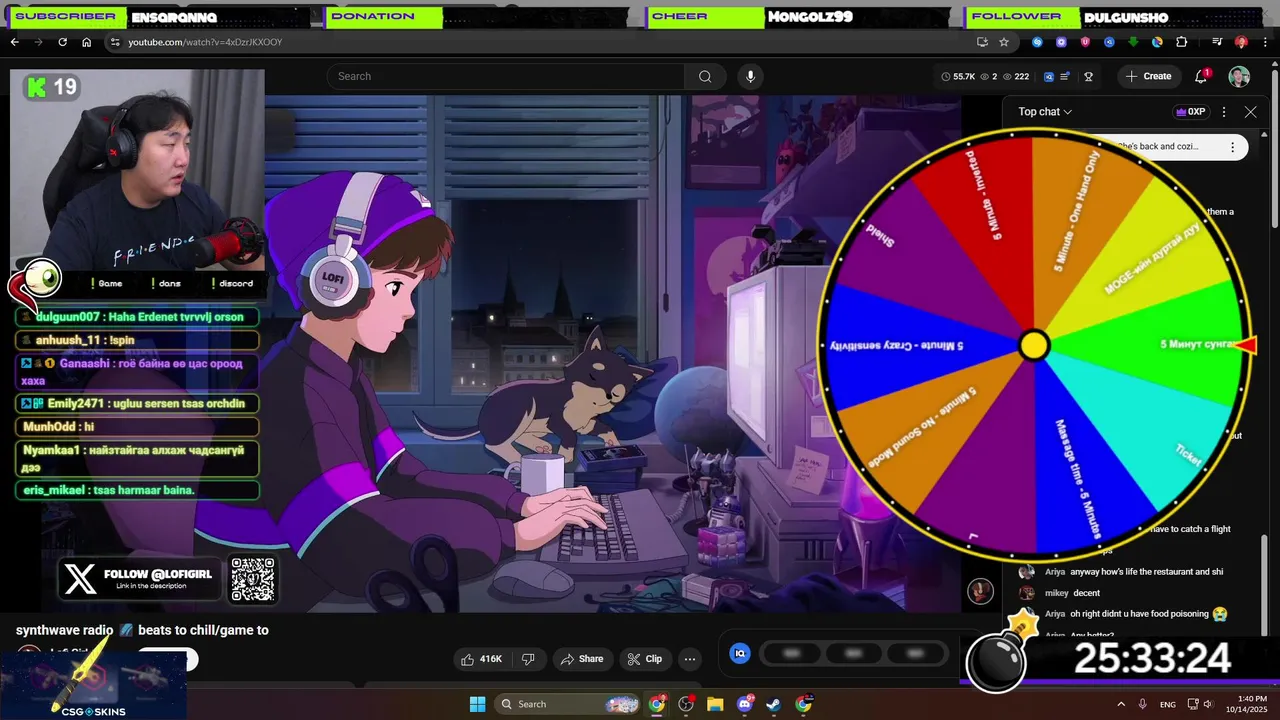Open the media control music-list icon
1280x720 pixels.
[1217, 42]
